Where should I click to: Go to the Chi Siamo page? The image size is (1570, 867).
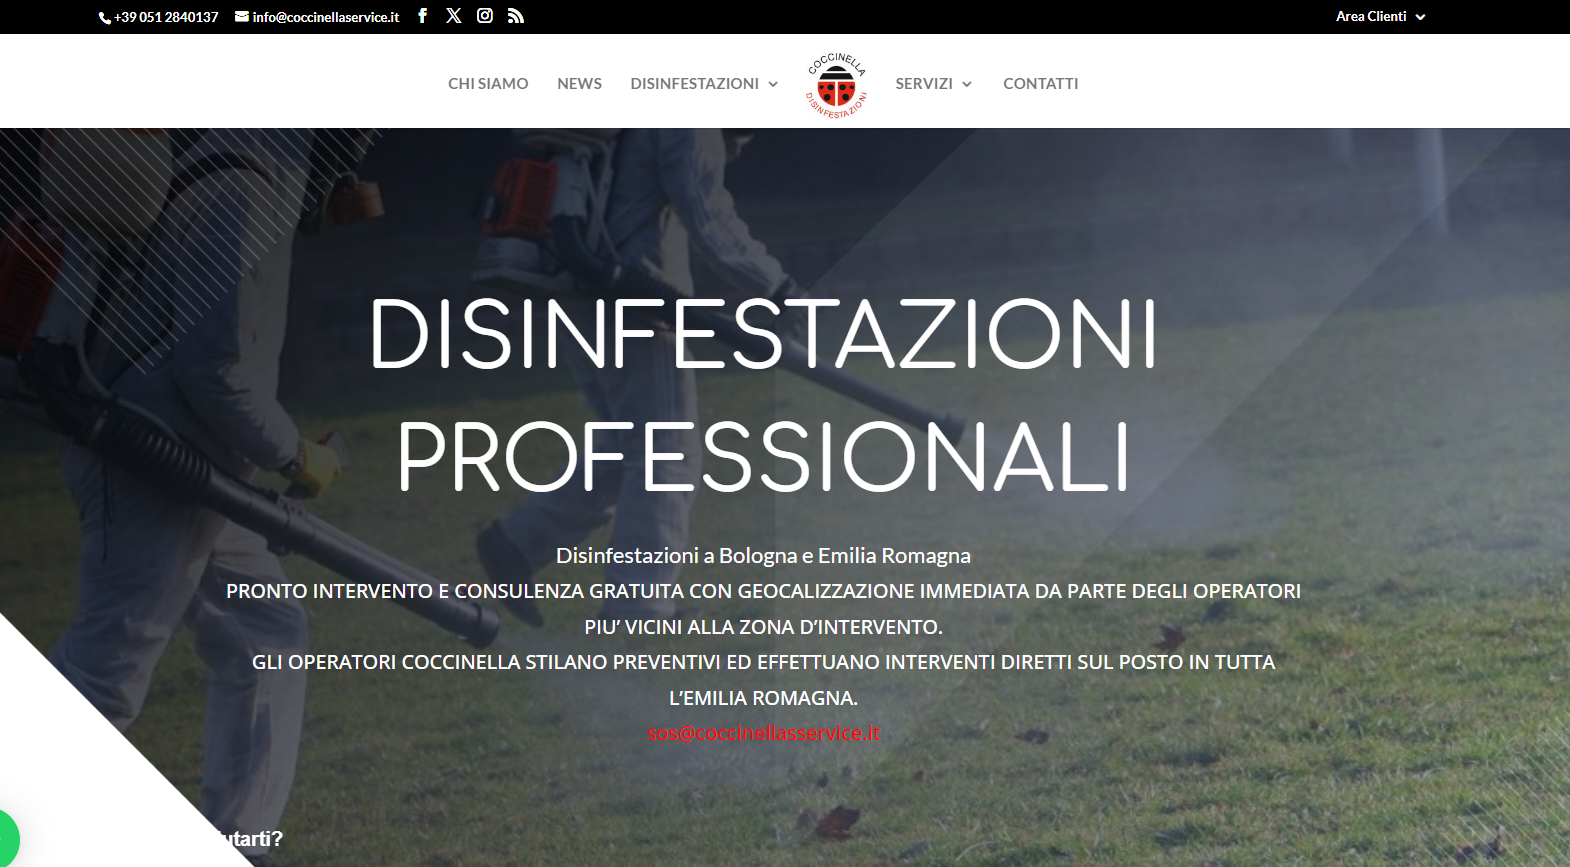pos(488,84)
